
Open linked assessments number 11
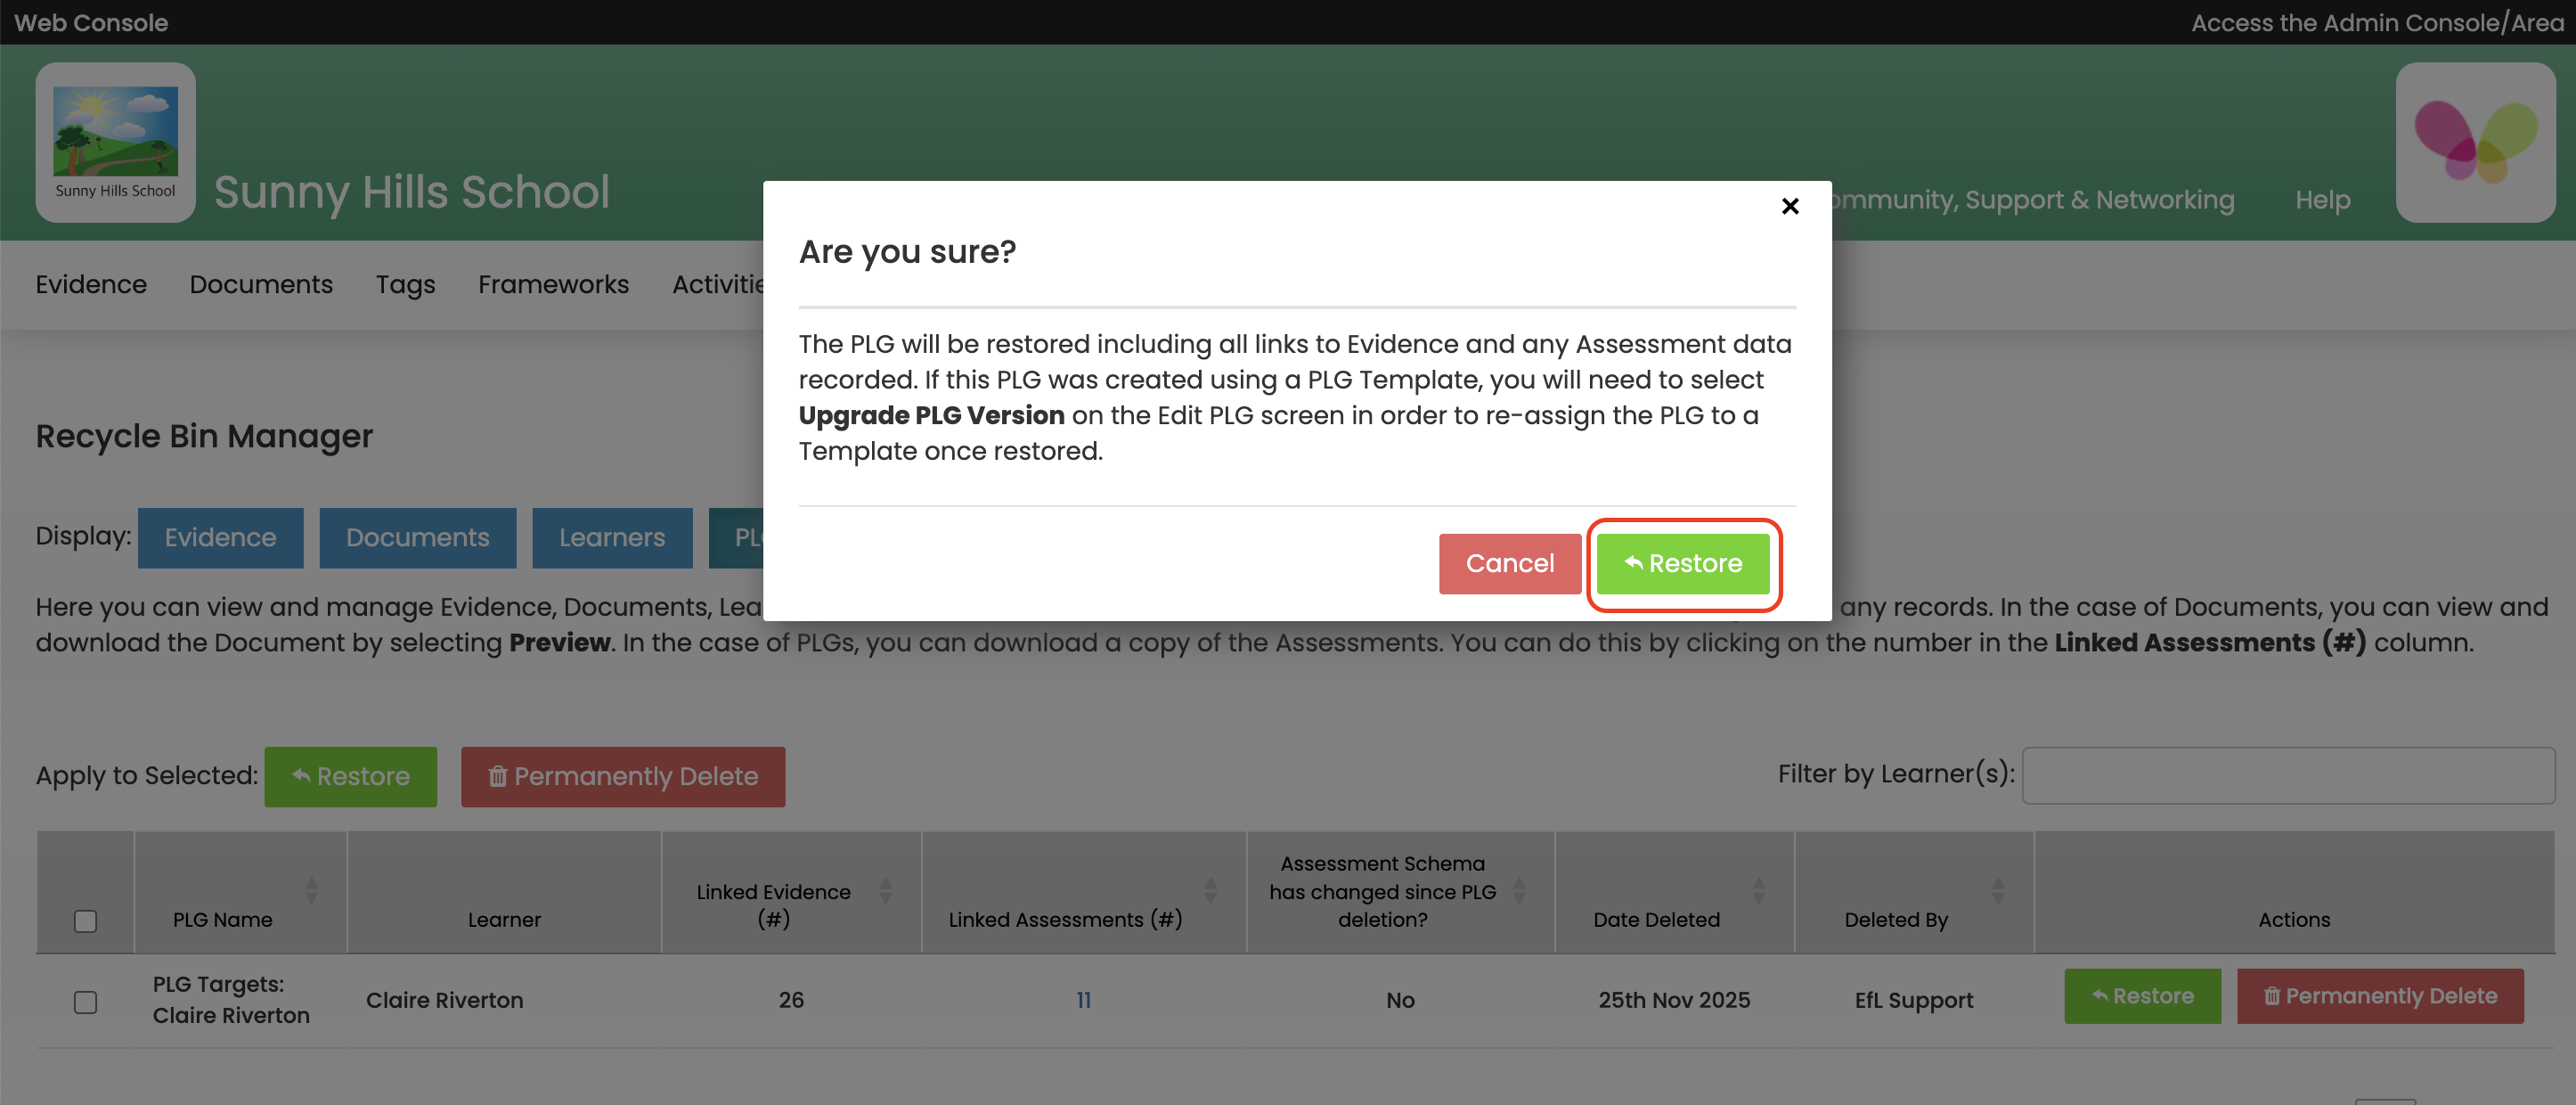(1083, 1000)
